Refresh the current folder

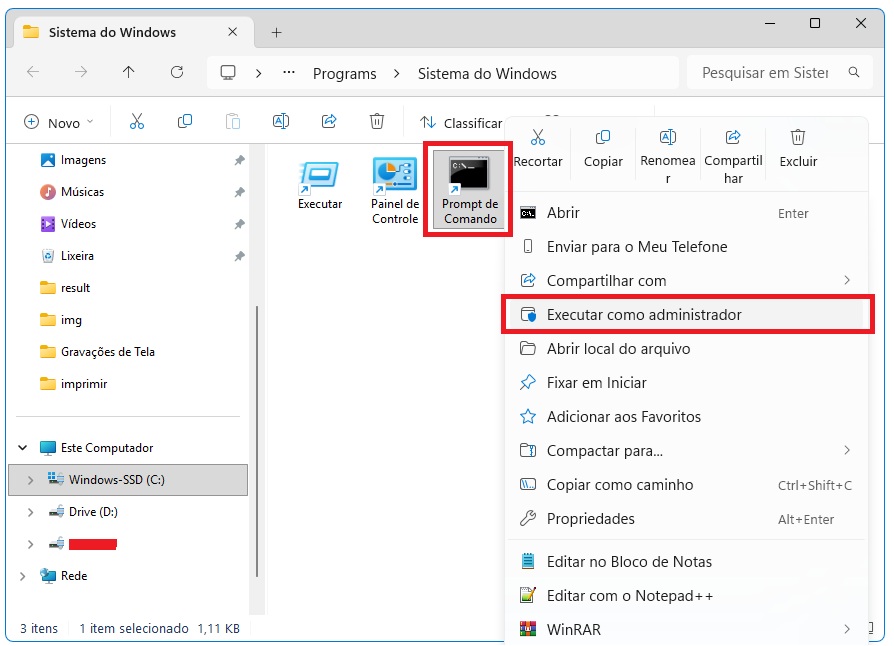[x=177, y=72]
